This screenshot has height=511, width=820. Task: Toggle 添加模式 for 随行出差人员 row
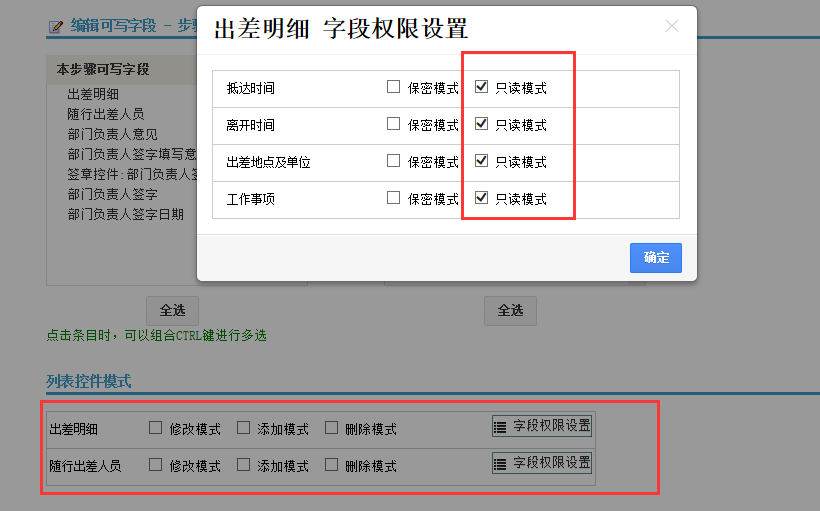click(x=243, y=464)
